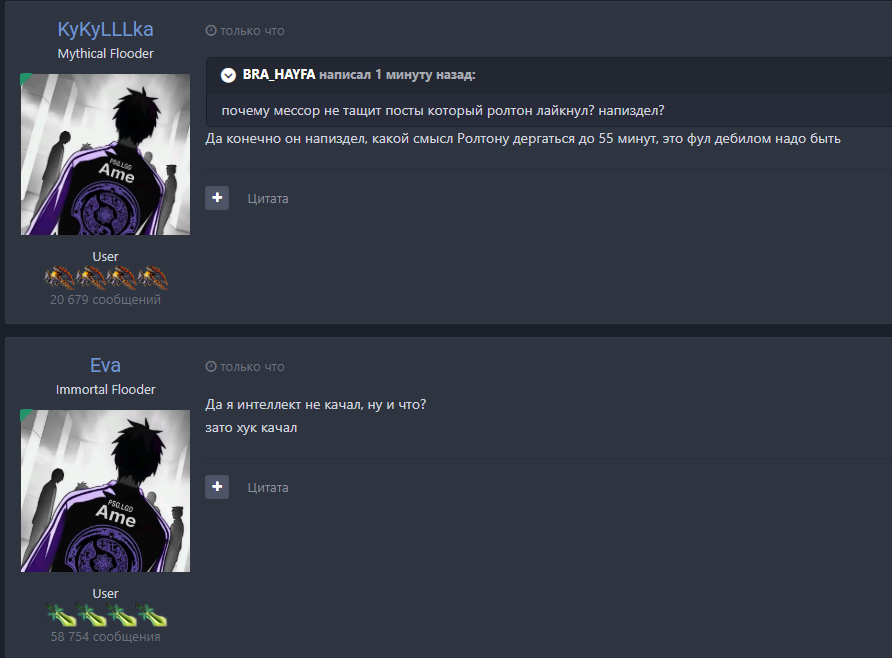Click the quoted text about мессор and ролтон
This screenshot has width=892, height=658.
click(x=443, y=110)
